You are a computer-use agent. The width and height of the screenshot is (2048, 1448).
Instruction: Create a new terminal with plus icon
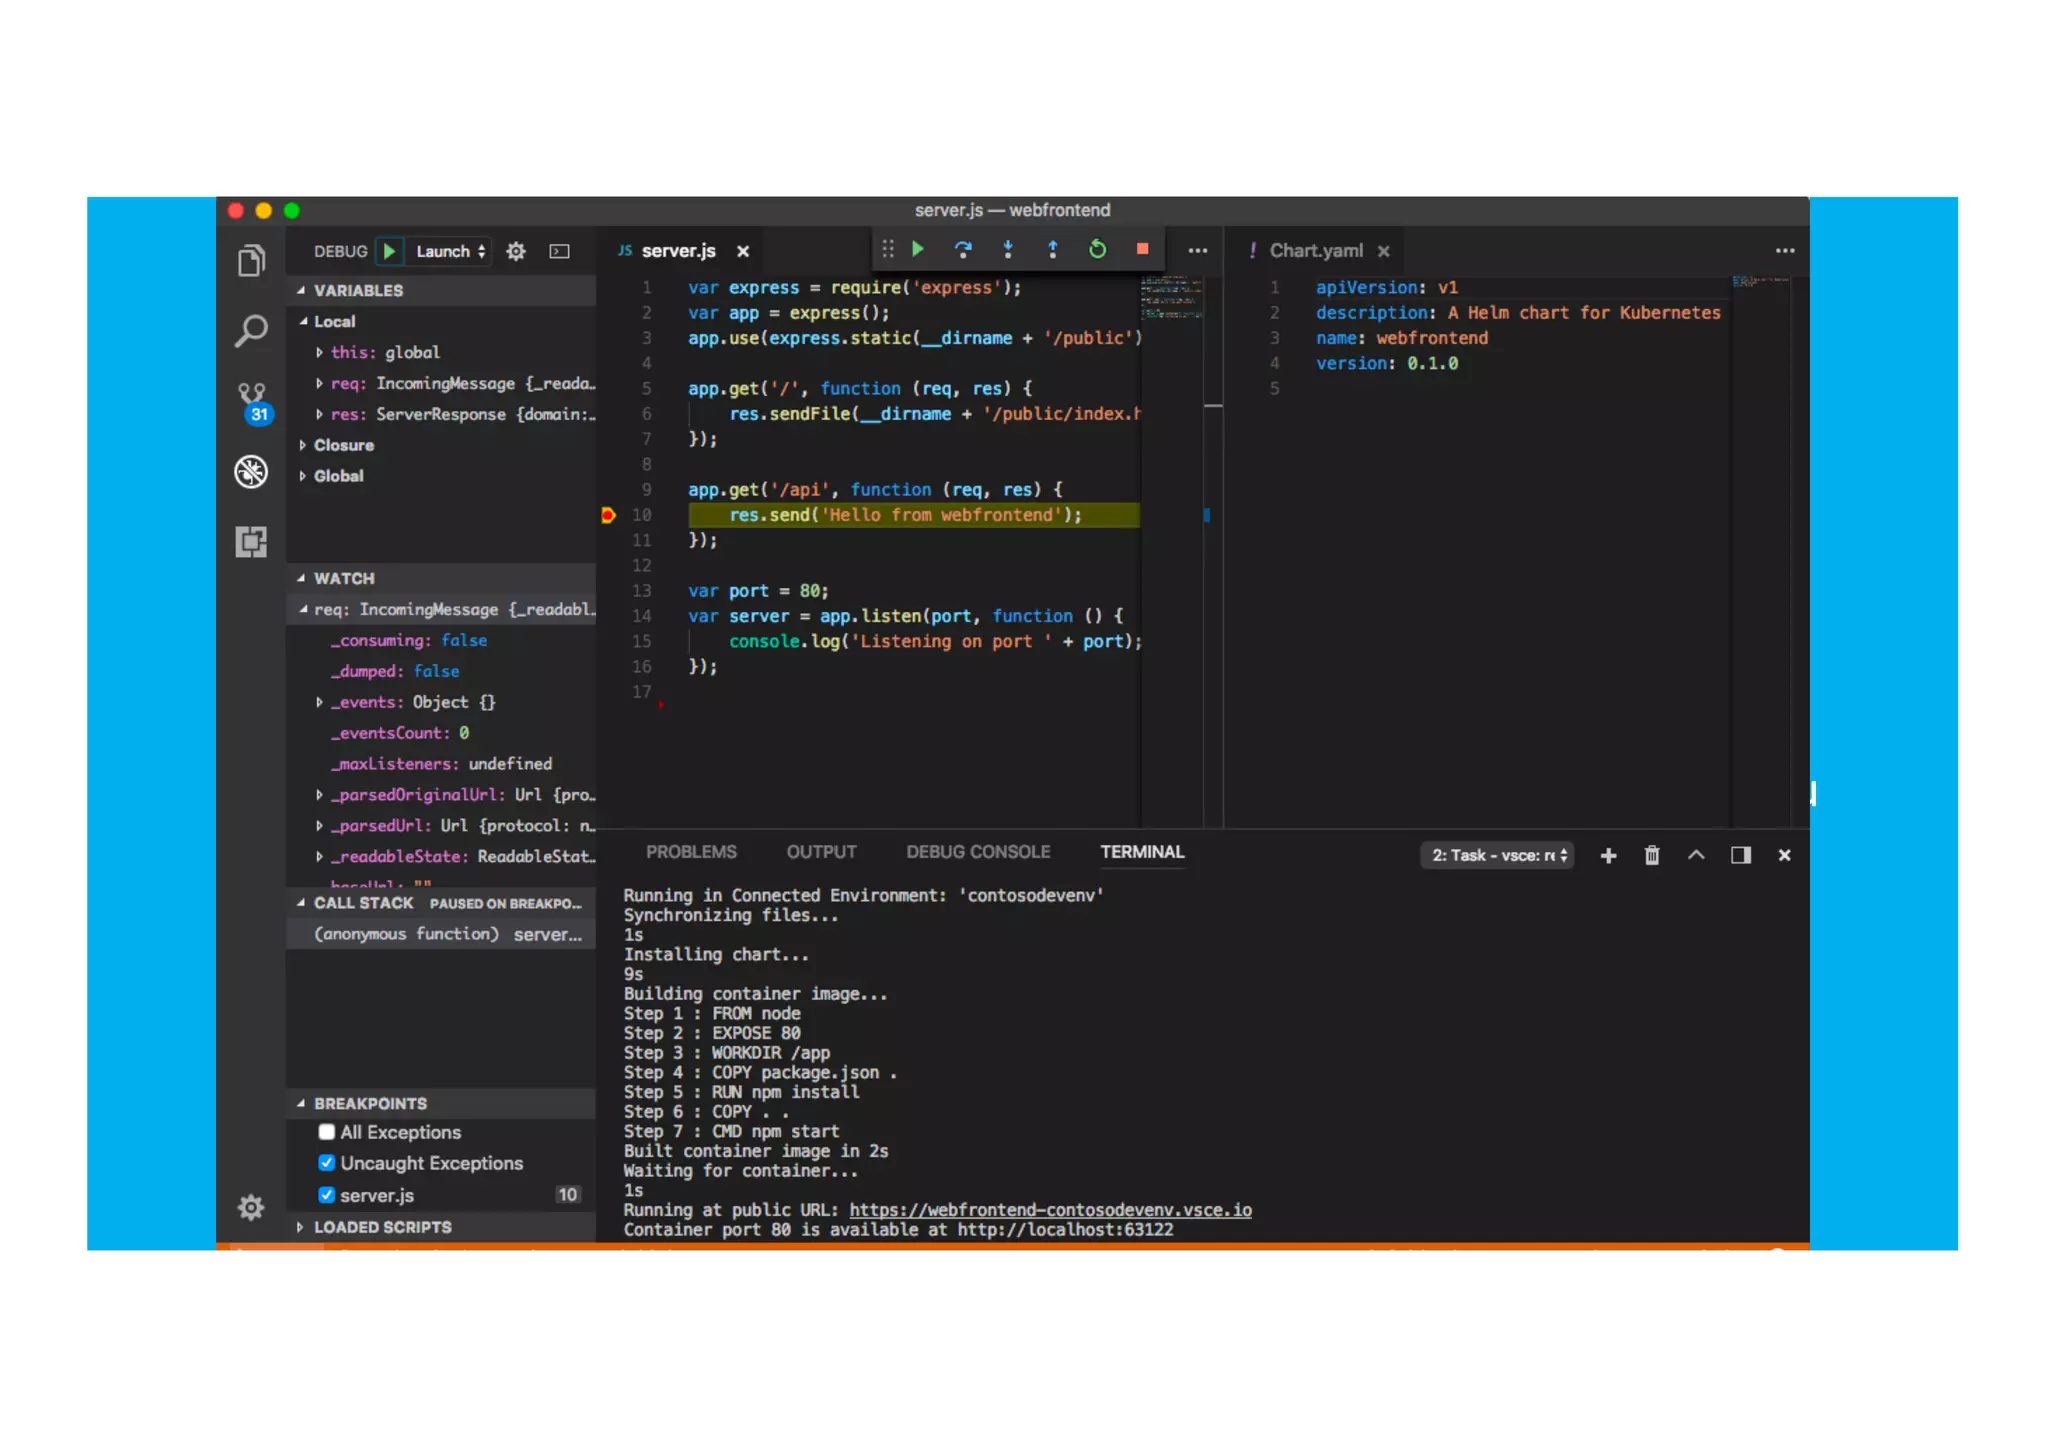click(x=1608, y=855)
